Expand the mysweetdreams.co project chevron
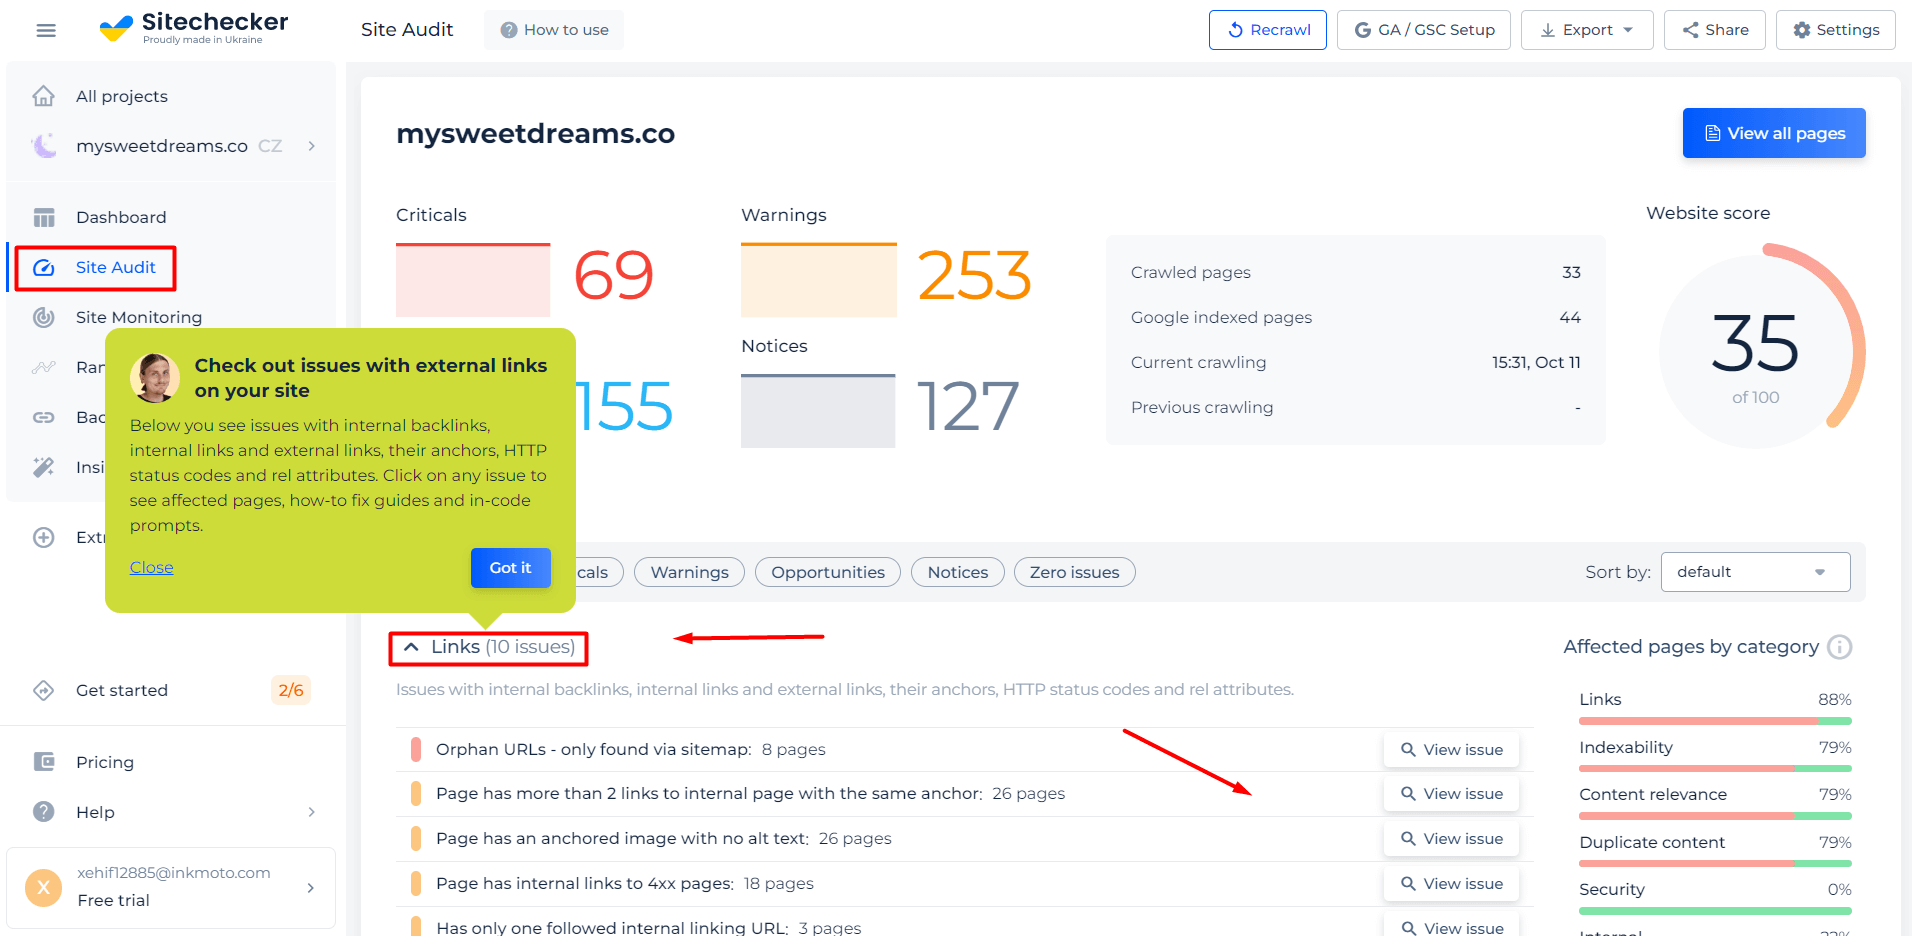The width and height of the screenshot is (1912, 936). coord(312,146)
